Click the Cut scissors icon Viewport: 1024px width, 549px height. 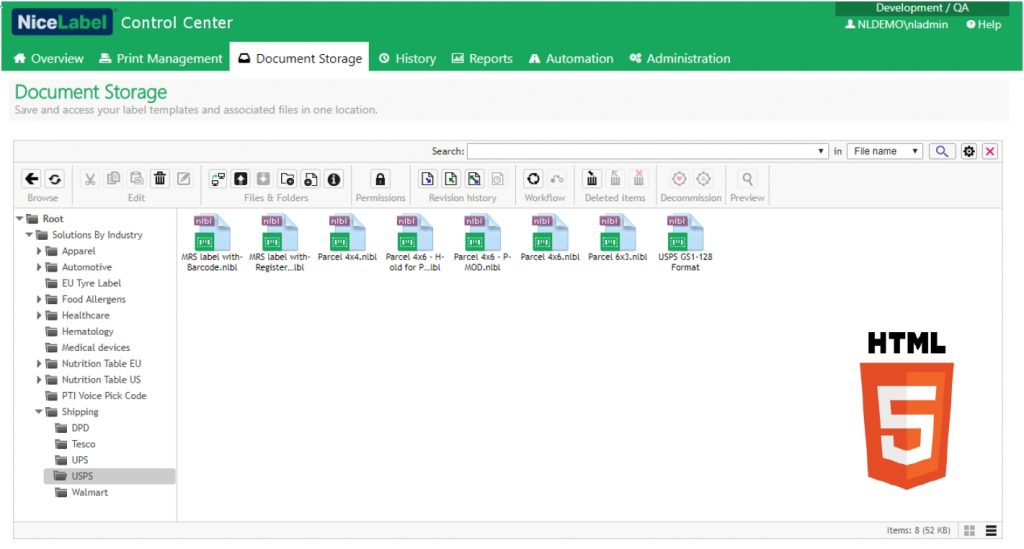point(90,179)
